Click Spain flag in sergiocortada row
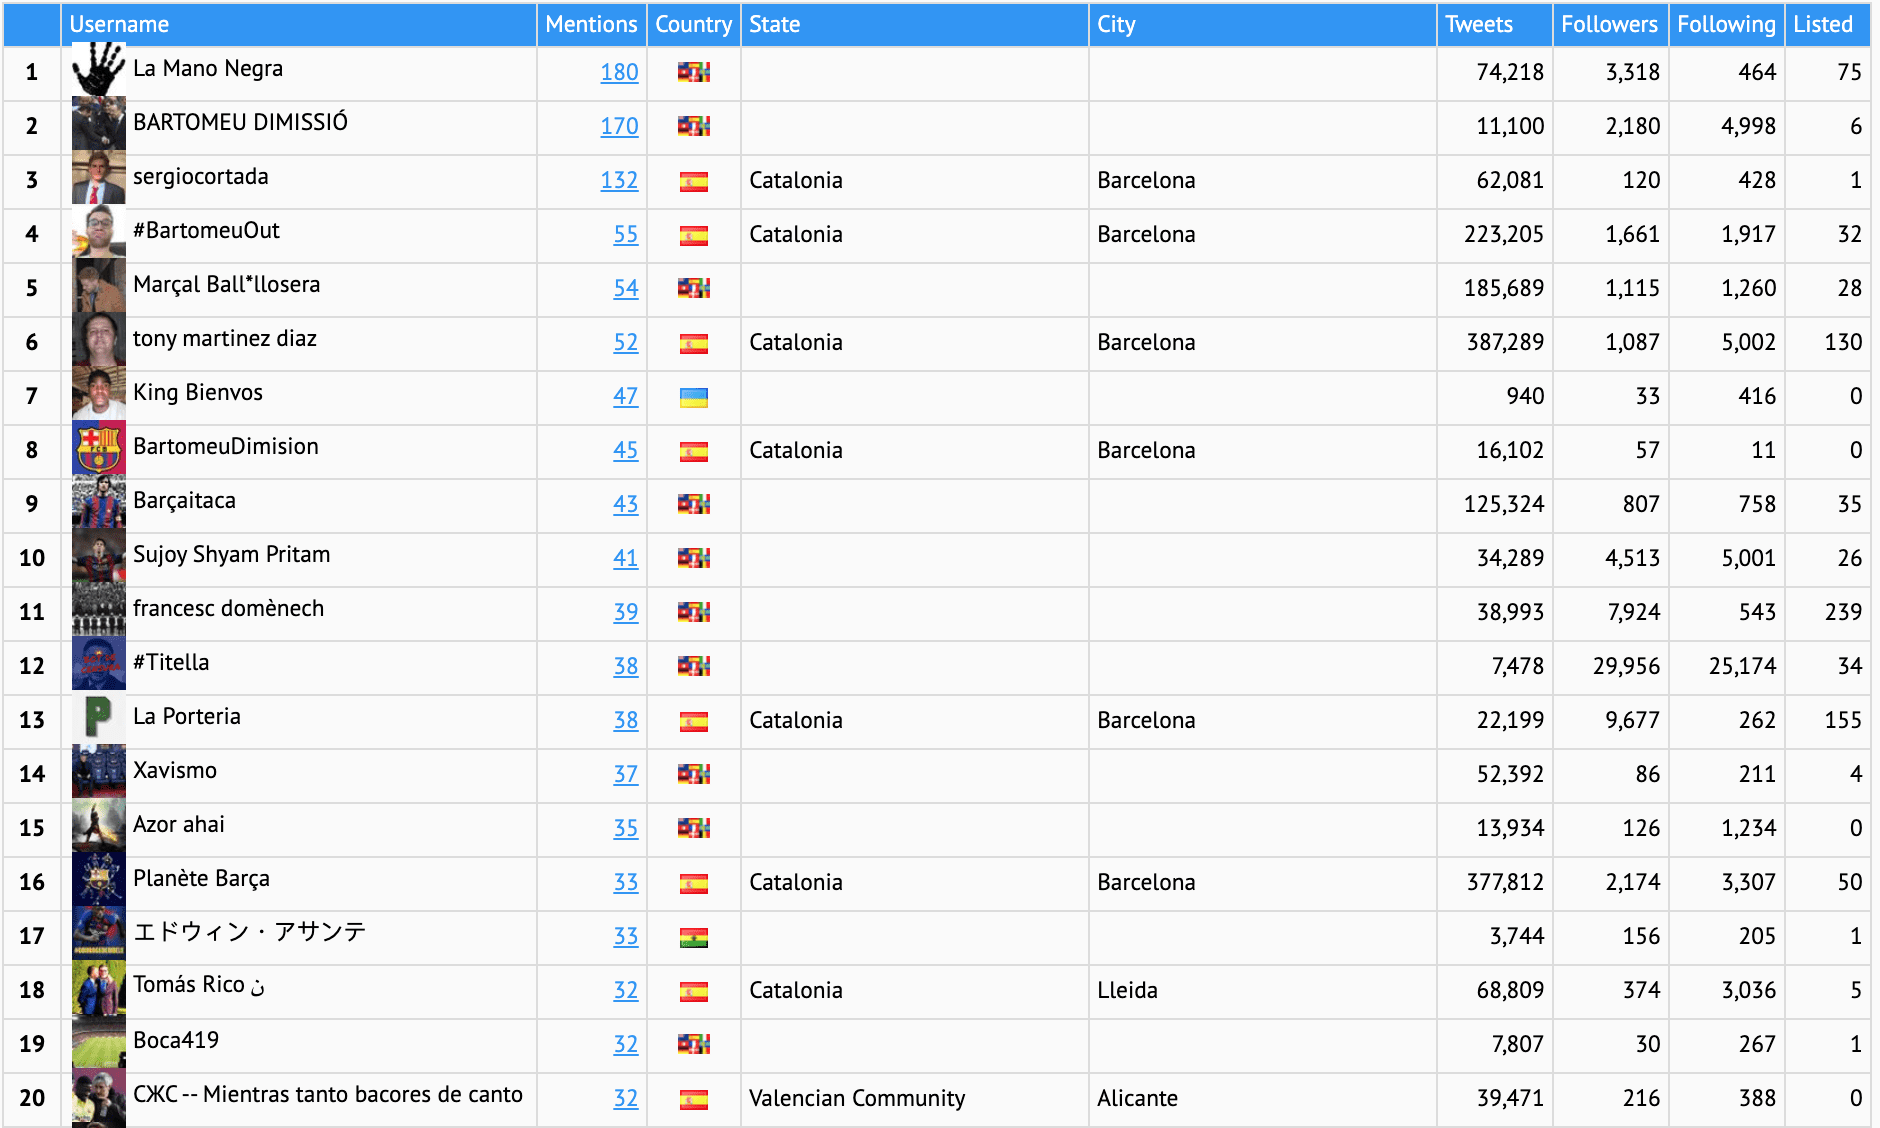Screen dimensions: 1880x1128 click(693, 181)
